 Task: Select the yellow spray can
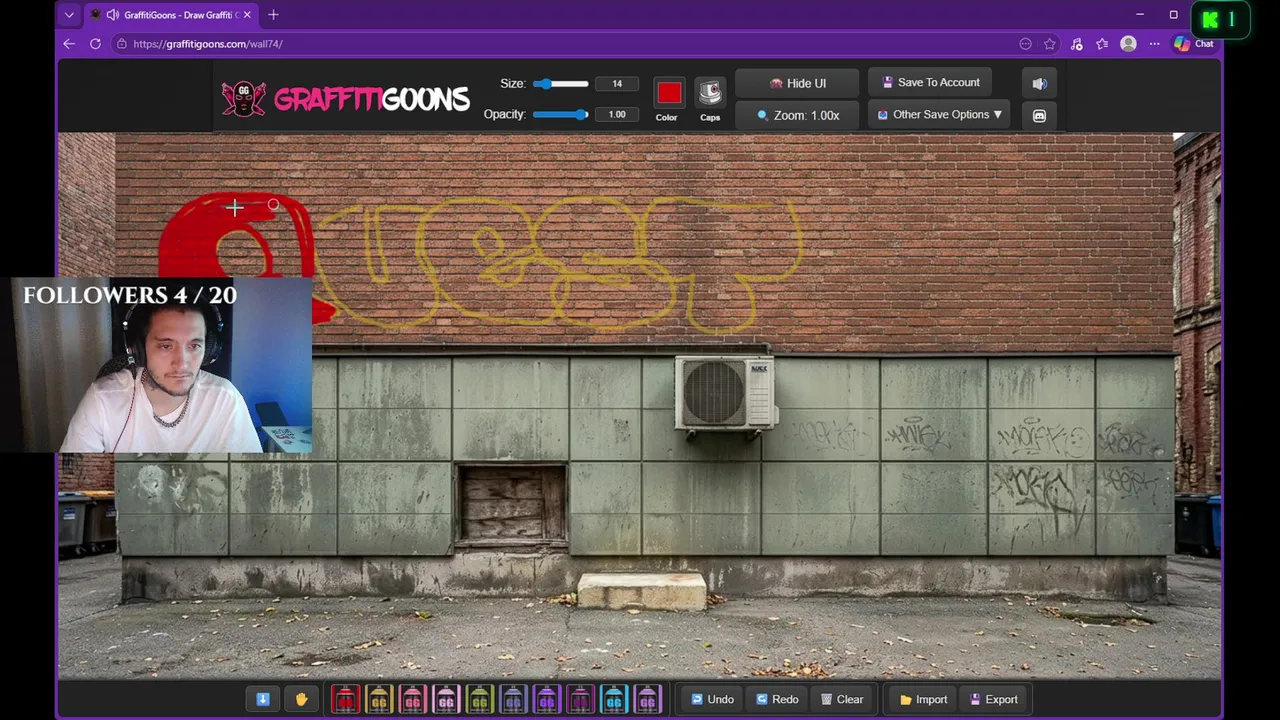[x=379, y=699]
